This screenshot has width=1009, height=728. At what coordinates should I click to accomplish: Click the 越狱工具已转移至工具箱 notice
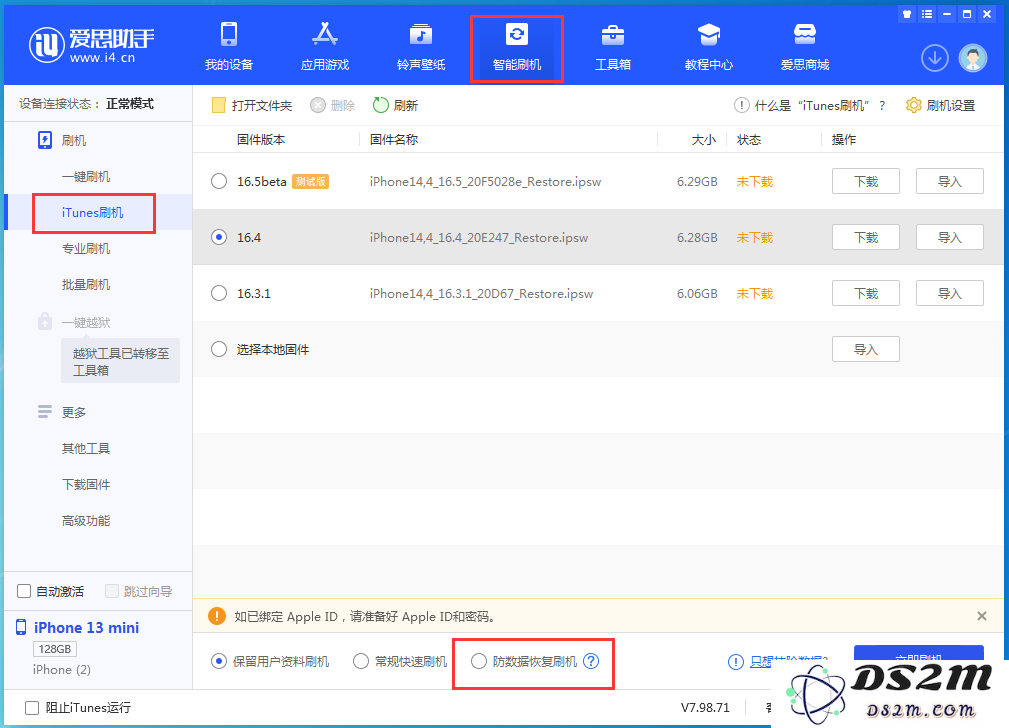pyautogui.click(x=120, y=361)
